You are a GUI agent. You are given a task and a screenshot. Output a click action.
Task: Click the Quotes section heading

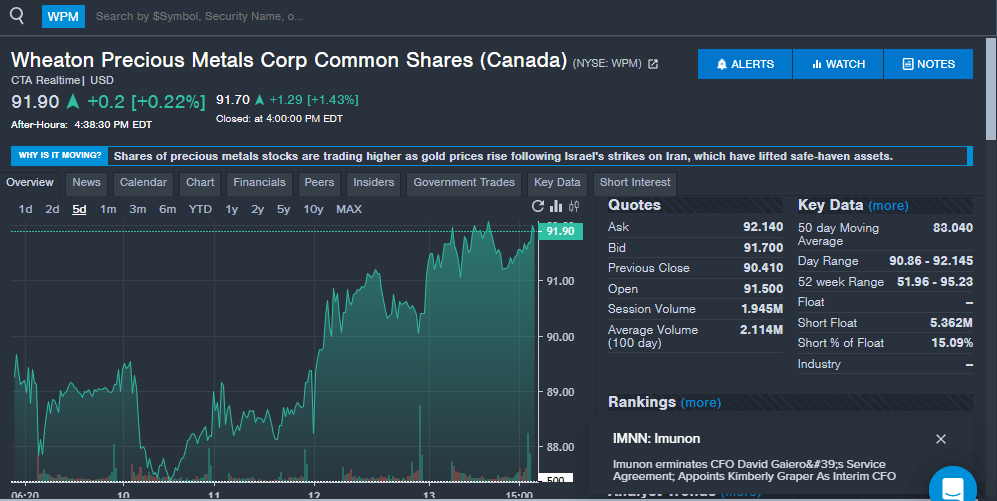(x=634, y=205)
